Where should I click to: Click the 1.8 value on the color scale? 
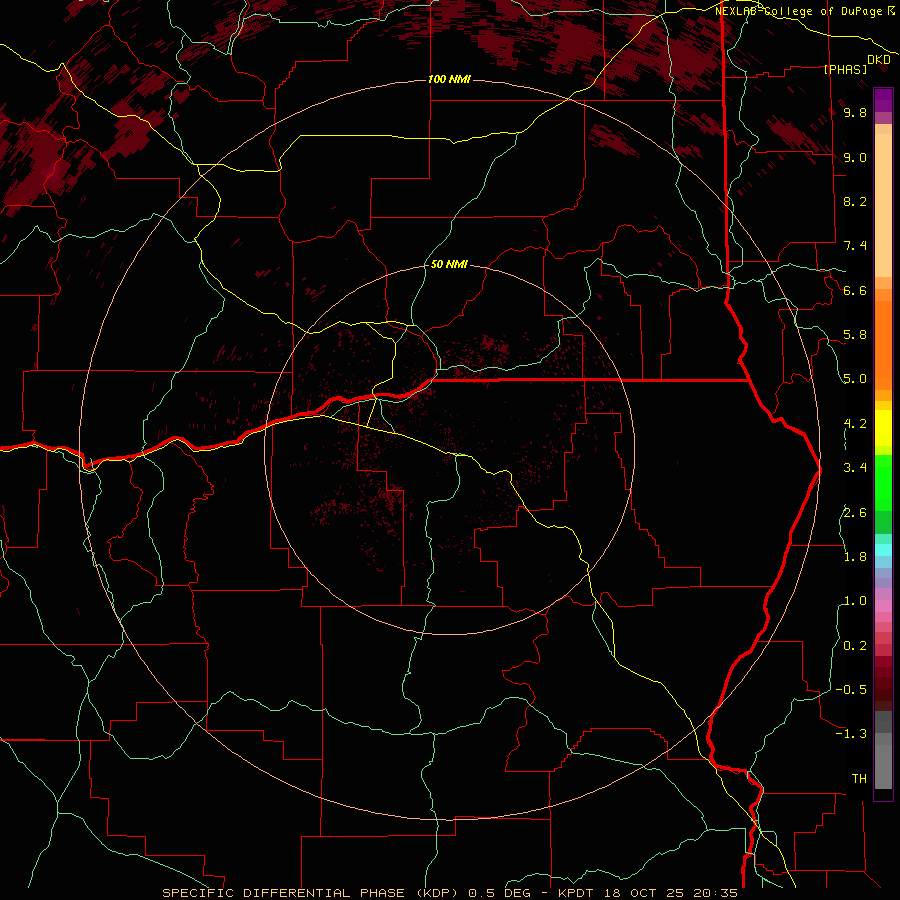855,557
